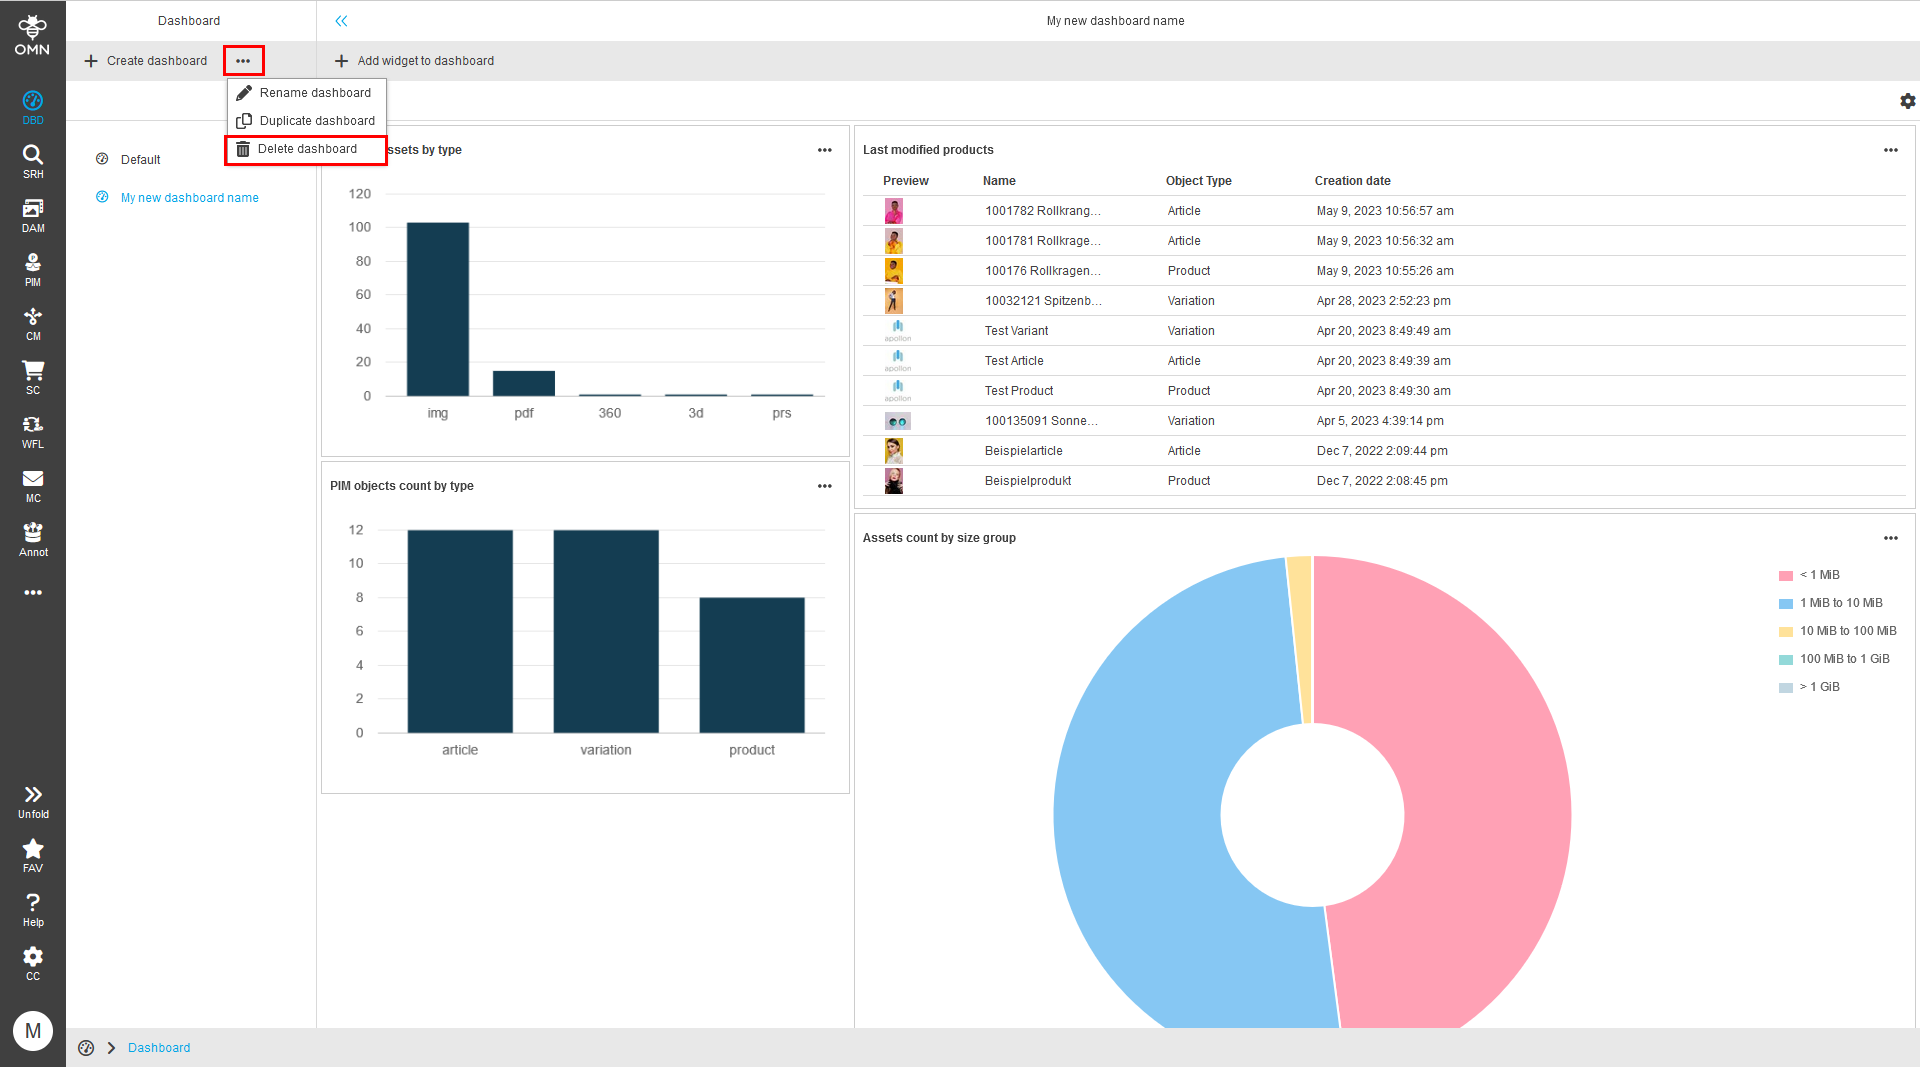Select Rename dashboard from the menu
Image resolution: width=1920 pixels, height=1067 pixels.
(314, 92)
